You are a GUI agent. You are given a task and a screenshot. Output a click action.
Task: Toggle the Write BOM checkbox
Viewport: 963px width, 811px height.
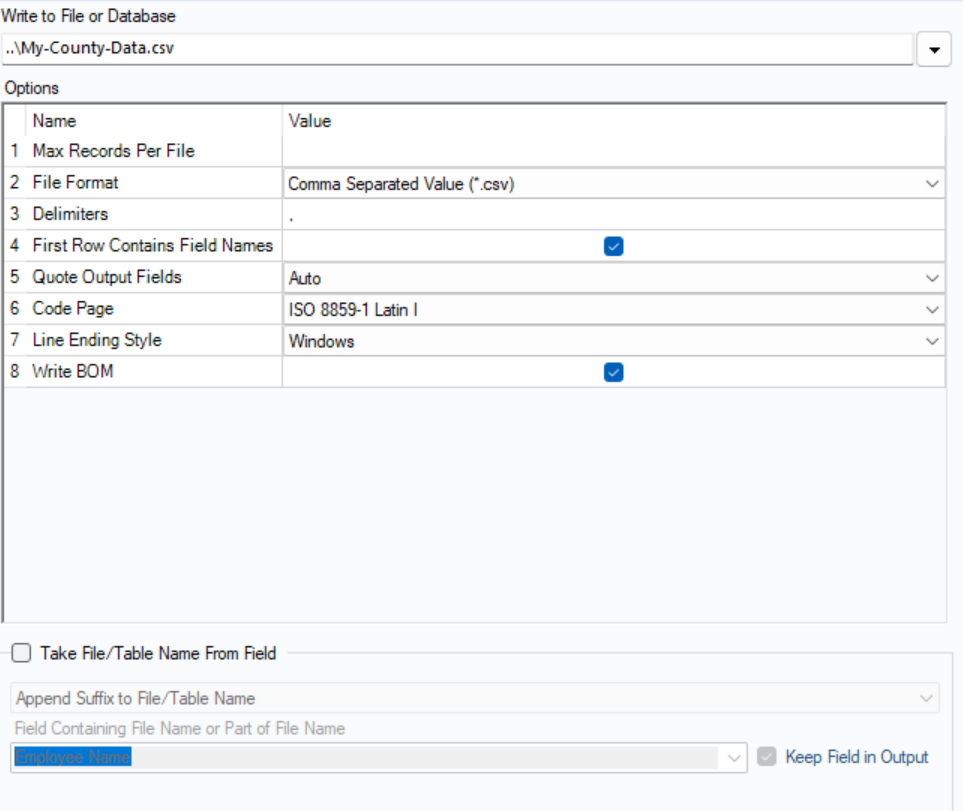click(613, 372)
